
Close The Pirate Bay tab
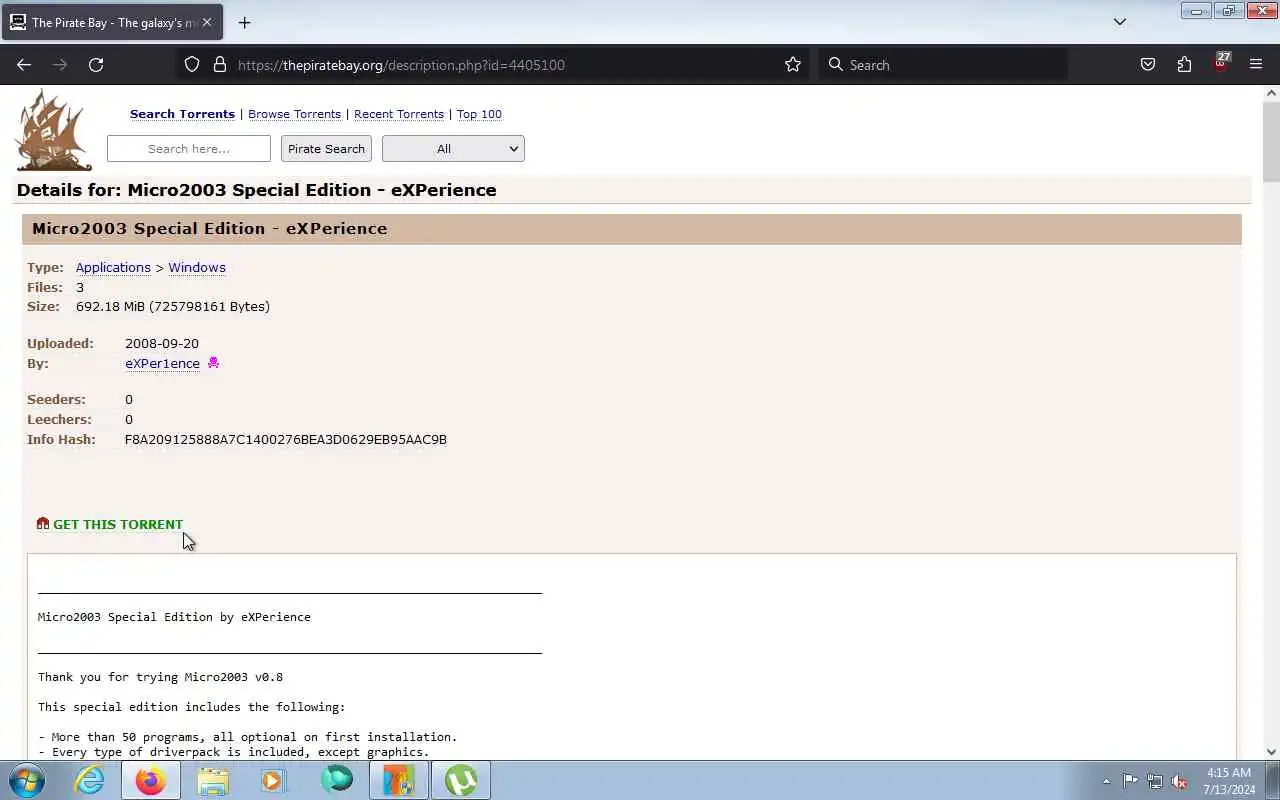pos(207,22)
